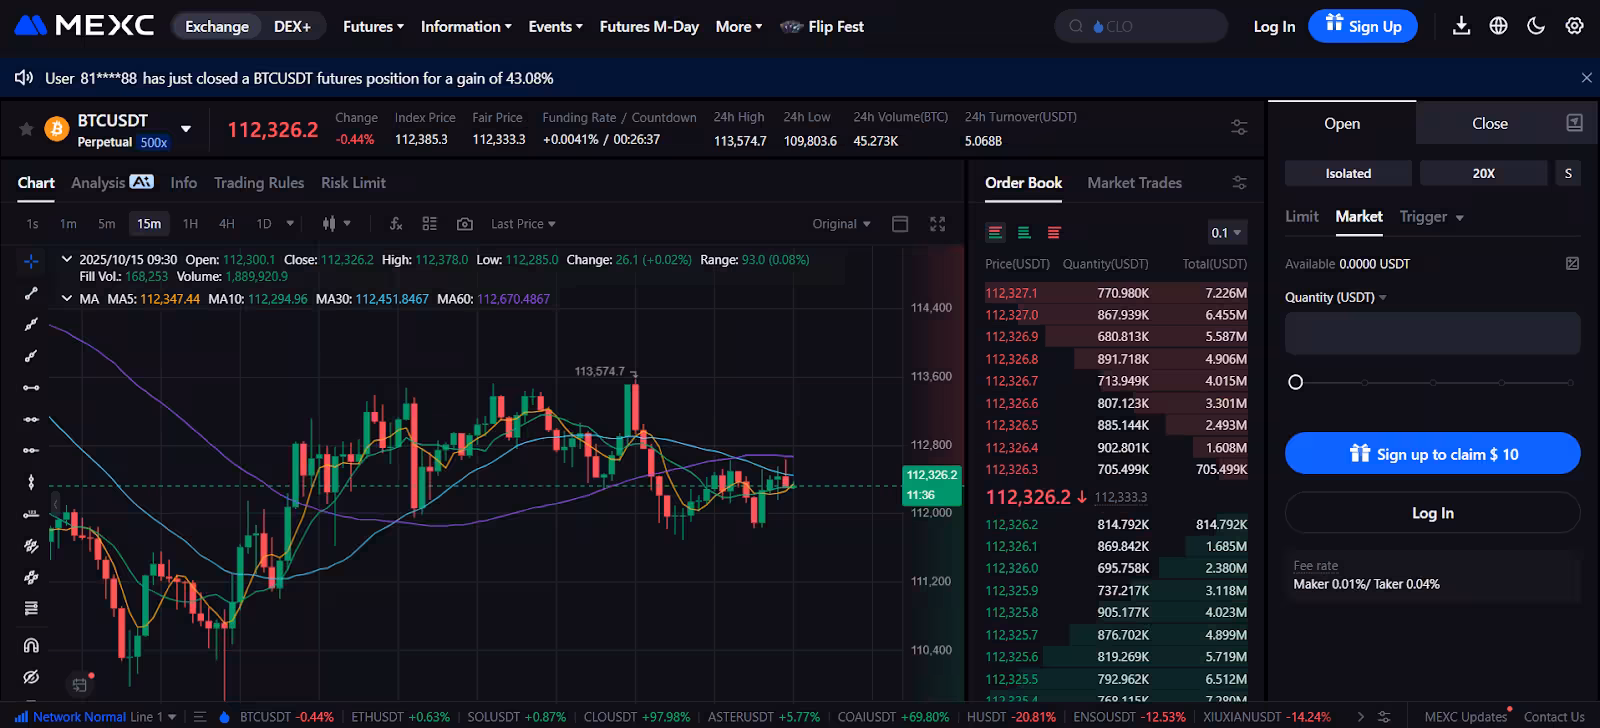Change order book depth 0.1 dropdown

(1226, 233)
